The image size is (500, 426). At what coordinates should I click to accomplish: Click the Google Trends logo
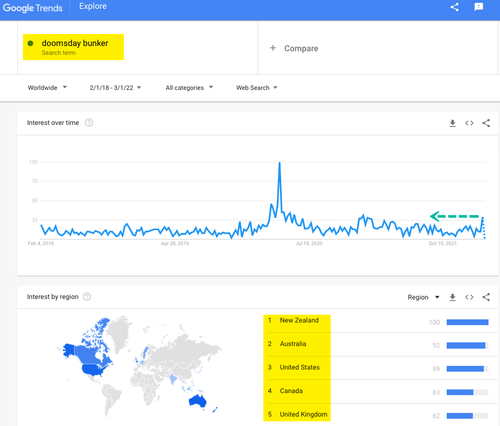(33, 8)
